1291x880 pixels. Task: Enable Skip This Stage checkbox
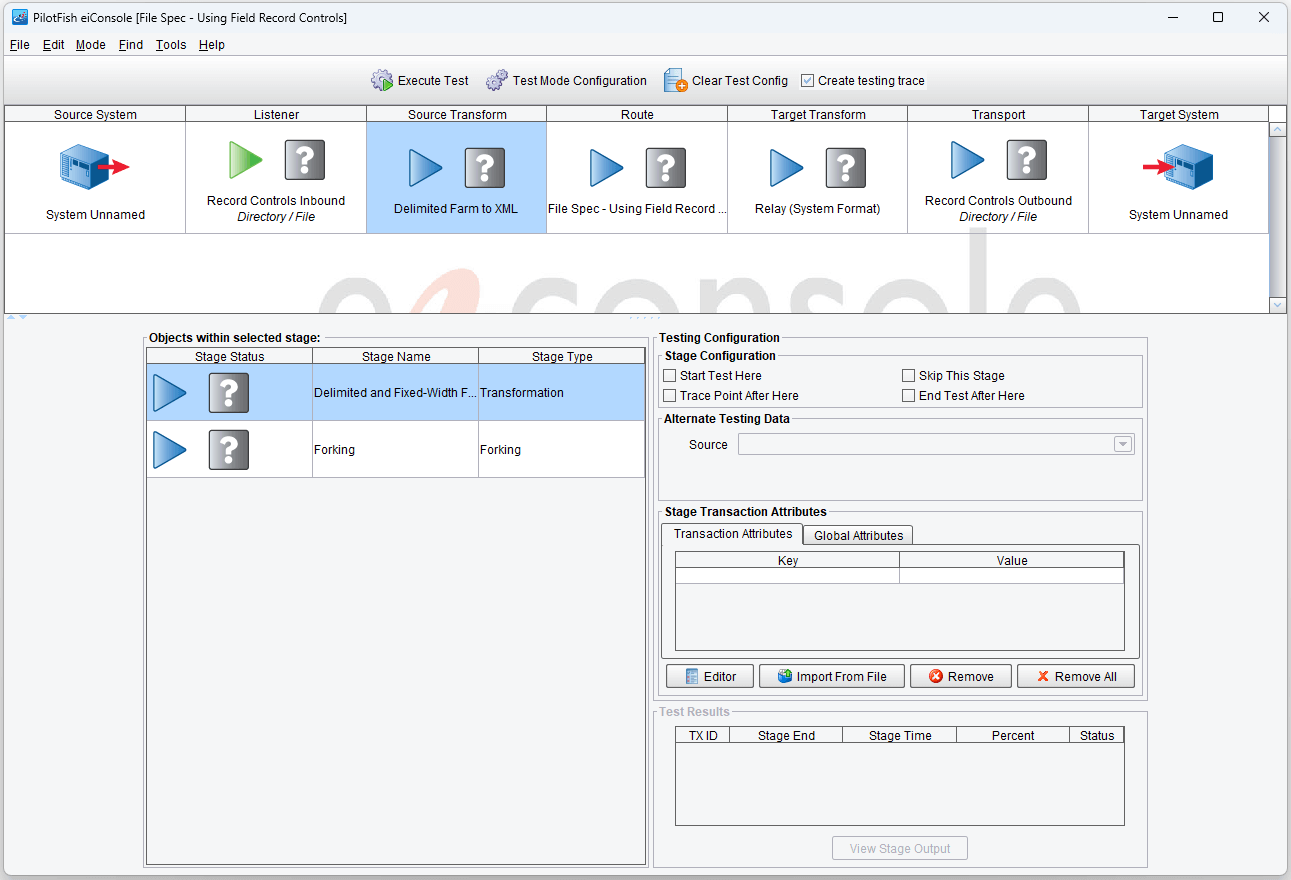coord(908,376)
